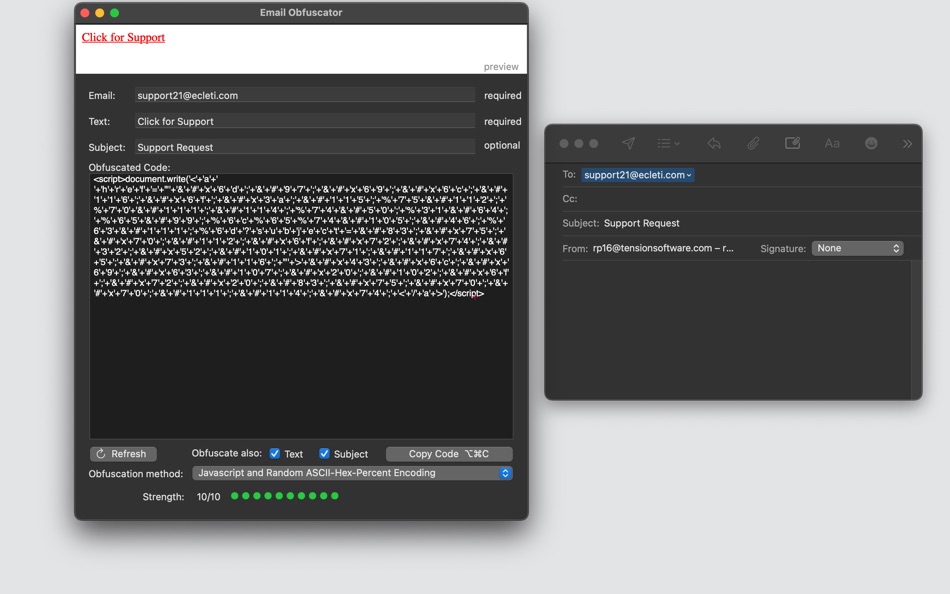Screen dimensions: 950x594
Task: Open the markup/photo insert icon in Mail
Action: 792,143
